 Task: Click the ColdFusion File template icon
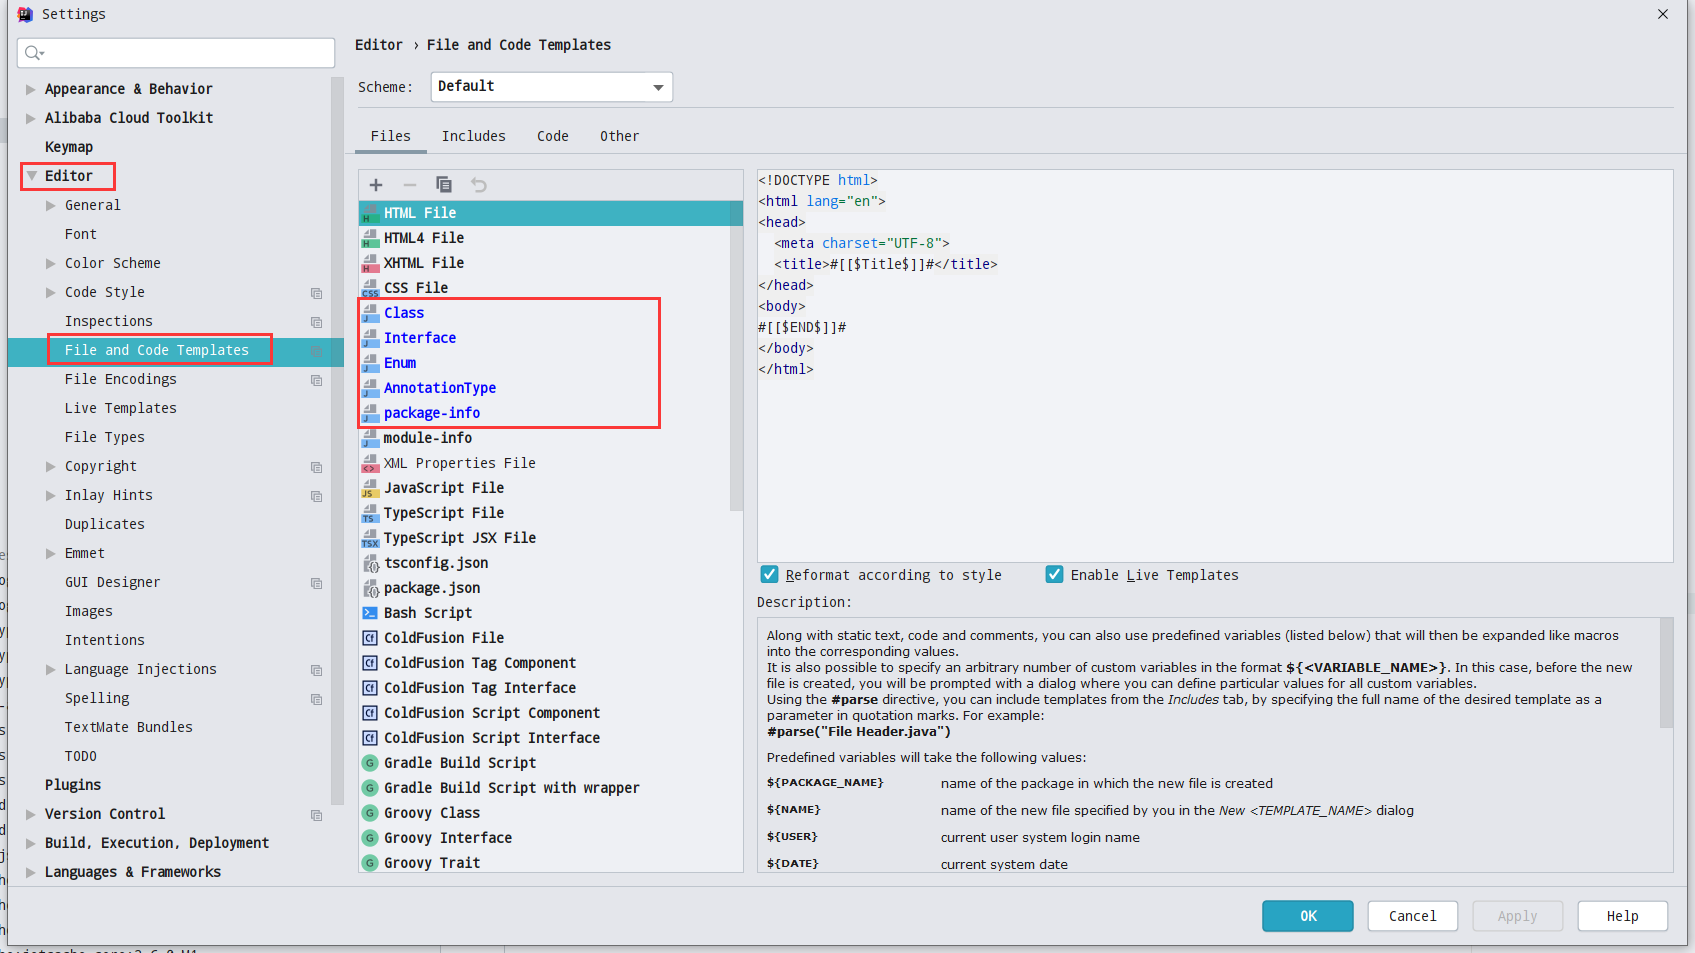(370, 638)
